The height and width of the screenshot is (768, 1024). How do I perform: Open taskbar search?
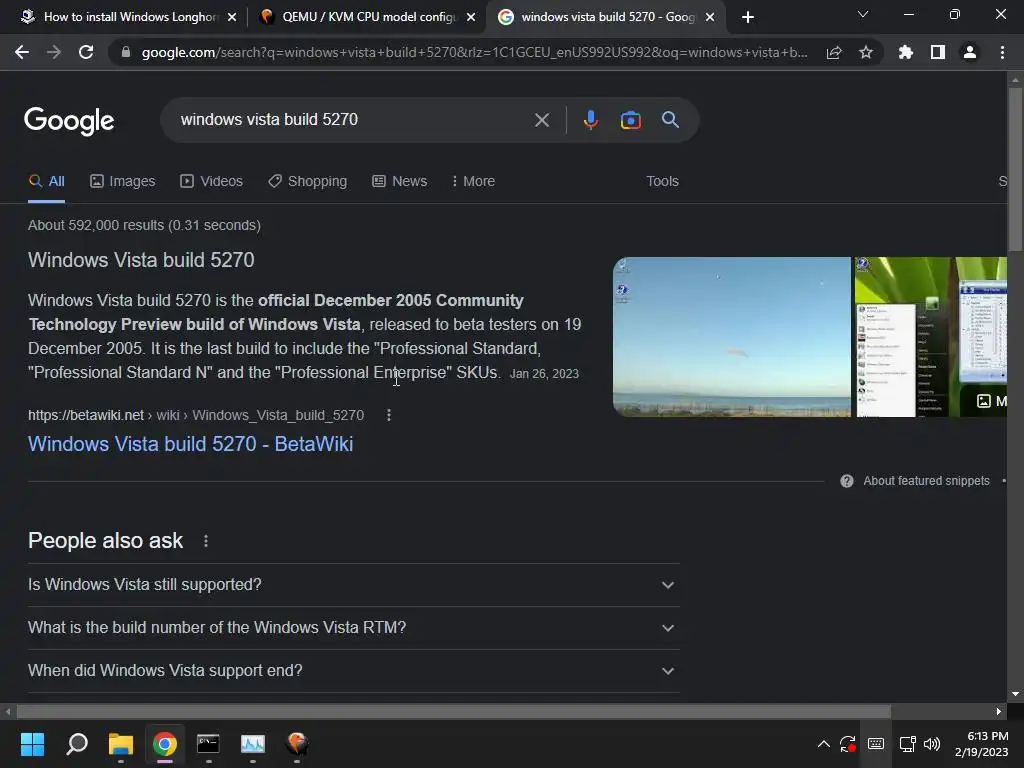coord(77,744)
